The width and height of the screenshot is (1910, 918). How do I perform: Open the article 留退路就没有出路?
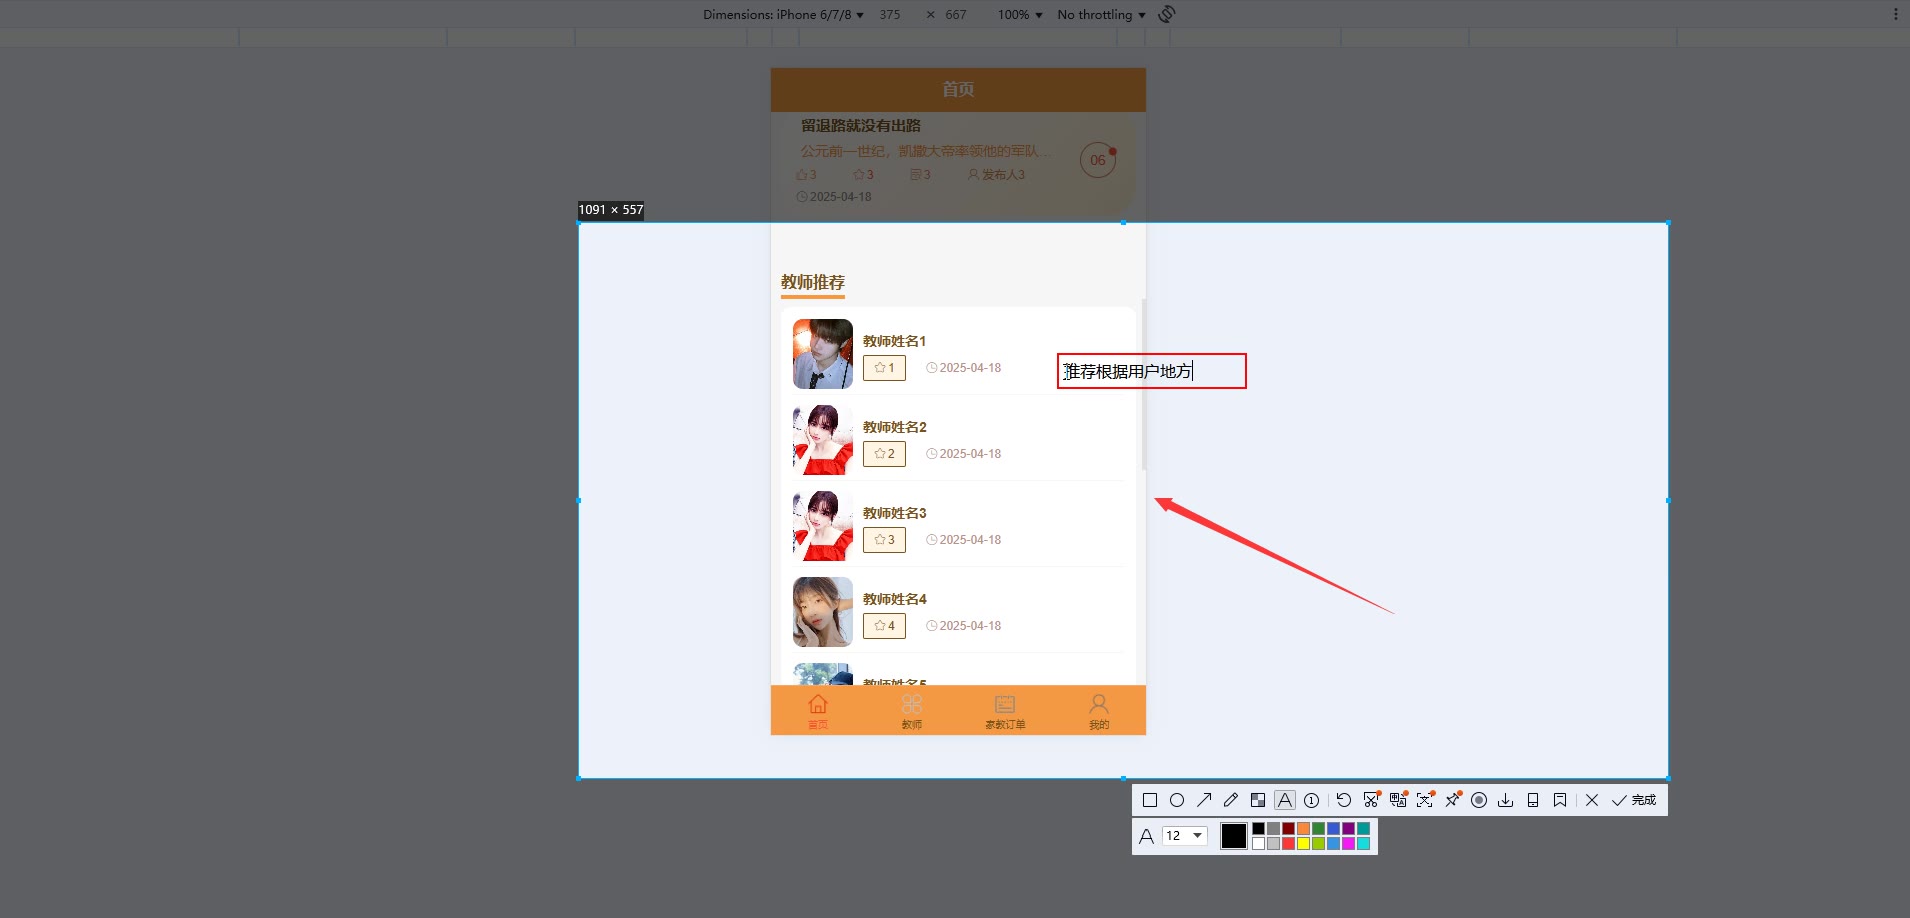(861, 126)
